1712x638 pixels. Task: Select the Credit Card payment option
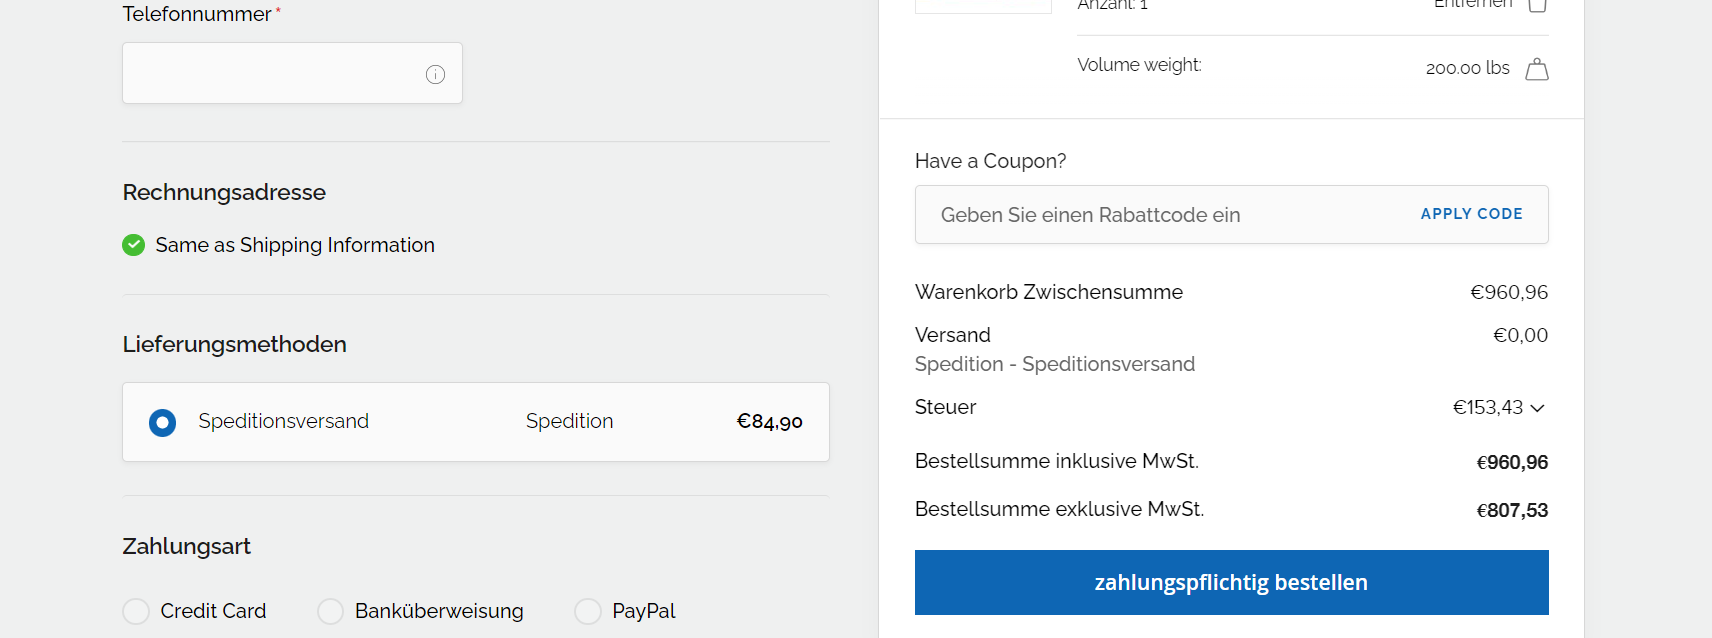pos(135,611)
